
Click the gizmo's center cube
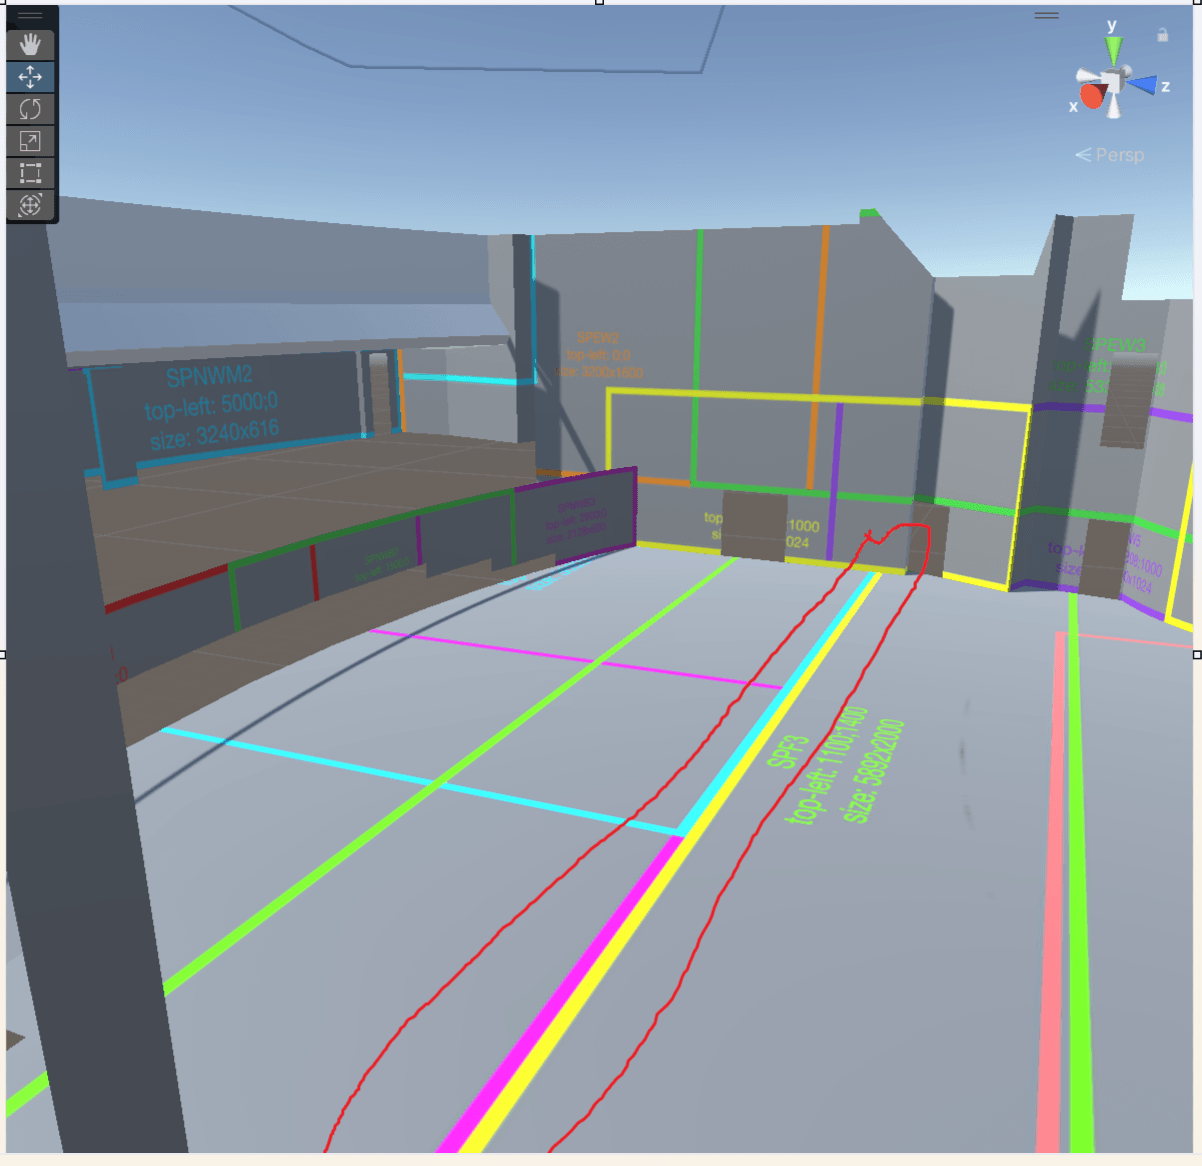(1112, 80)
